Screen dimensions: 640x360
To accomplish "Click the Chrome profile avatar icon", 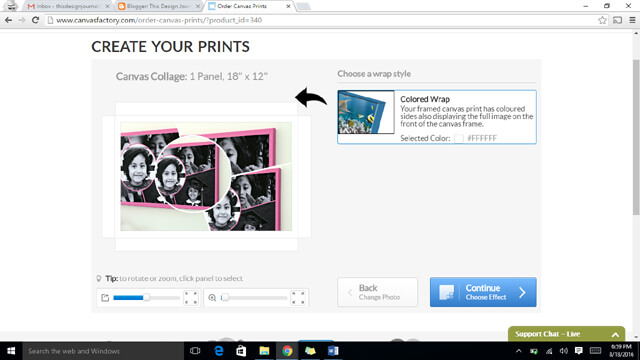I will tap(11, 6).
